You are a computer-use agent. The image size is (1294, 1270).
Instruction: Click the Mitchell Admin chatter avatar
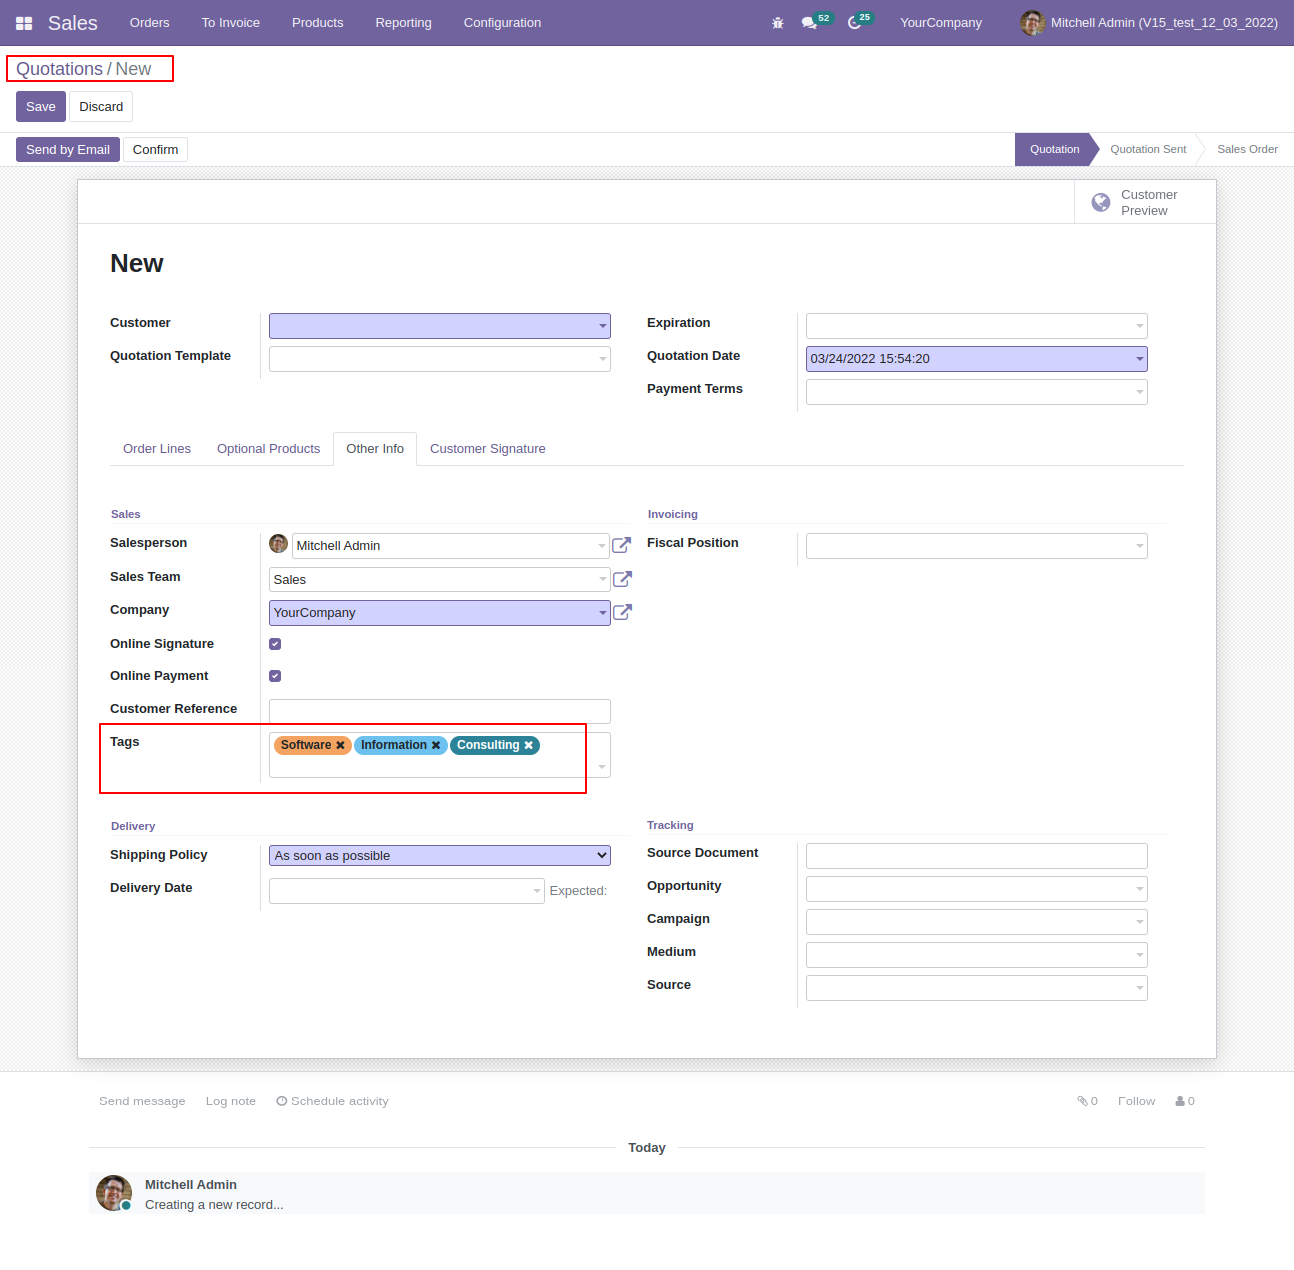point(114,1193)
